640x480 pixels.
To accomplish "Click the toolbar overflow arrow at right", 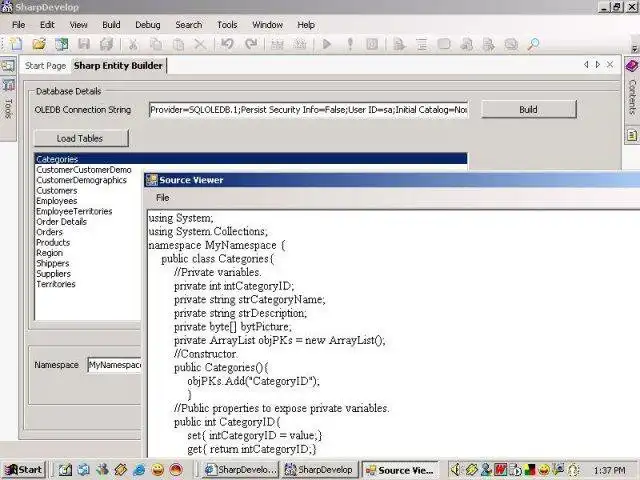I will (635, 49).
